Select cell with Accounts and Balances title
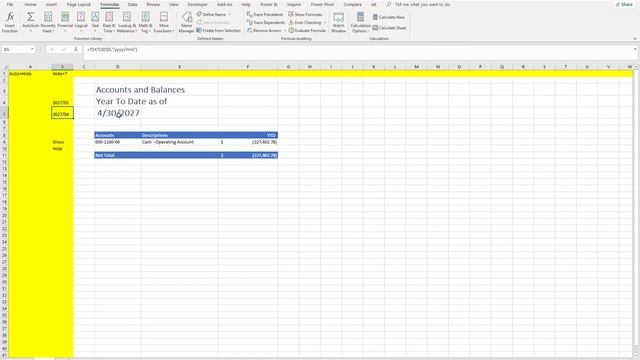 (x=140, y=90)
